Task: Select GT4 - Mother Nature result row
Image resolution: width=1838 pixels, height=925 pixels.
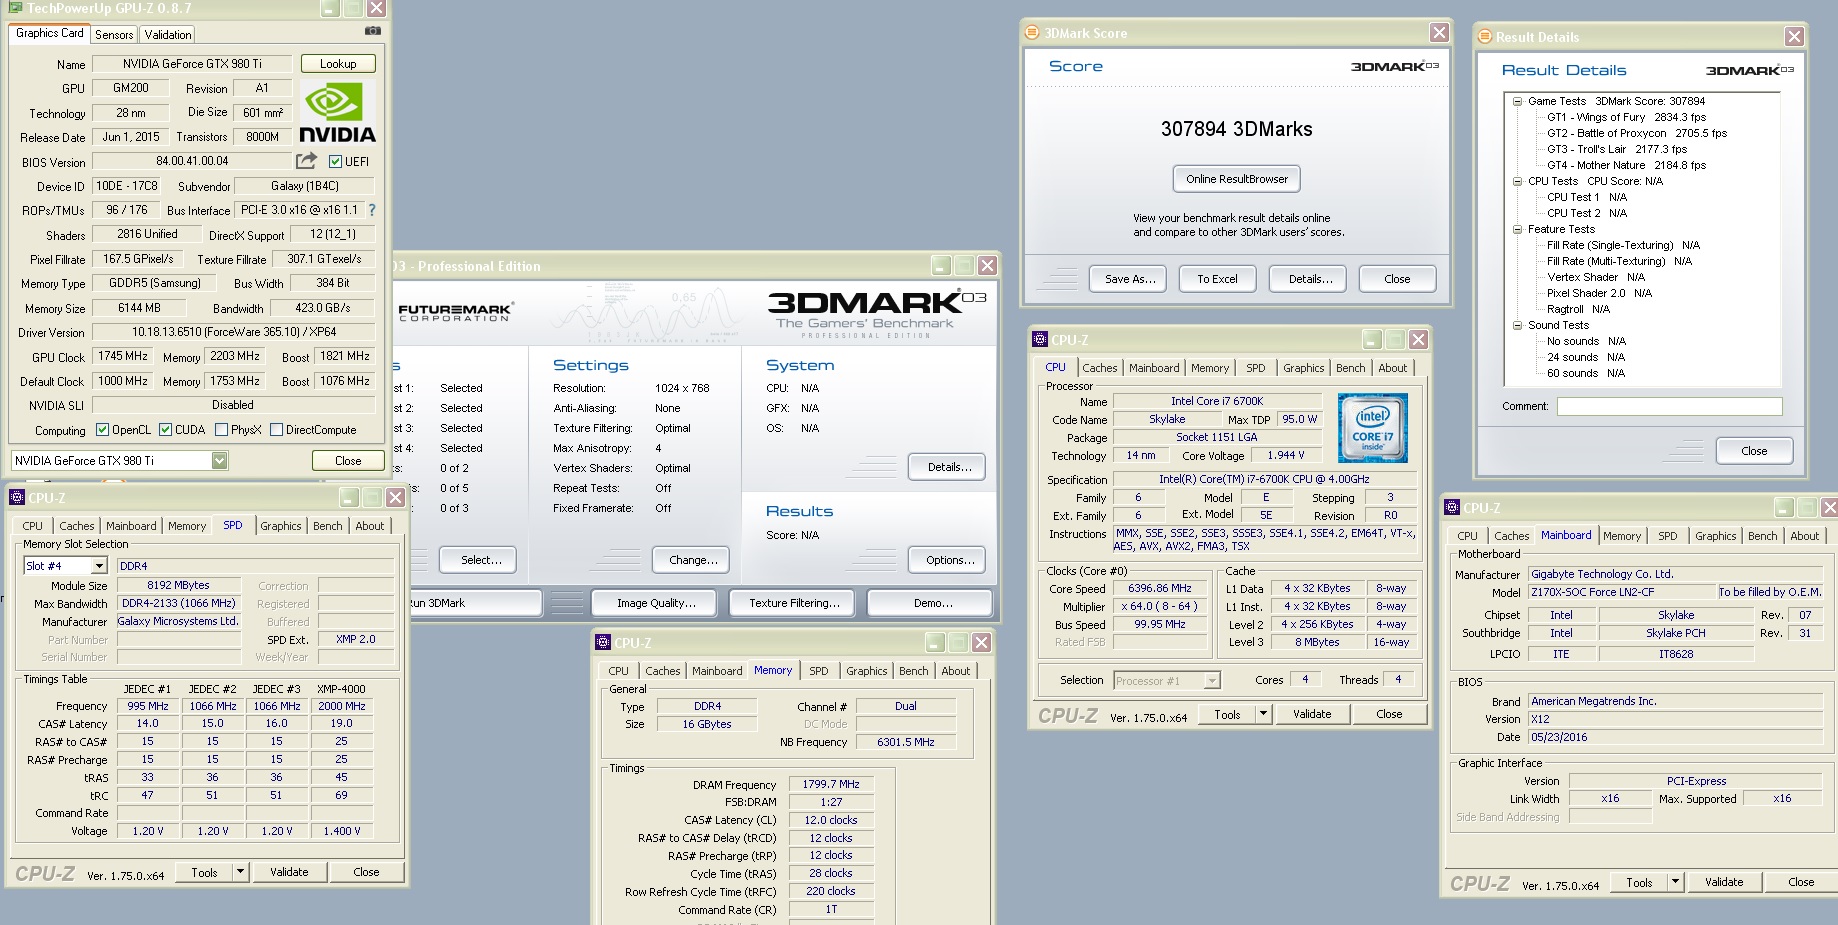Action: pos(1626,165)
